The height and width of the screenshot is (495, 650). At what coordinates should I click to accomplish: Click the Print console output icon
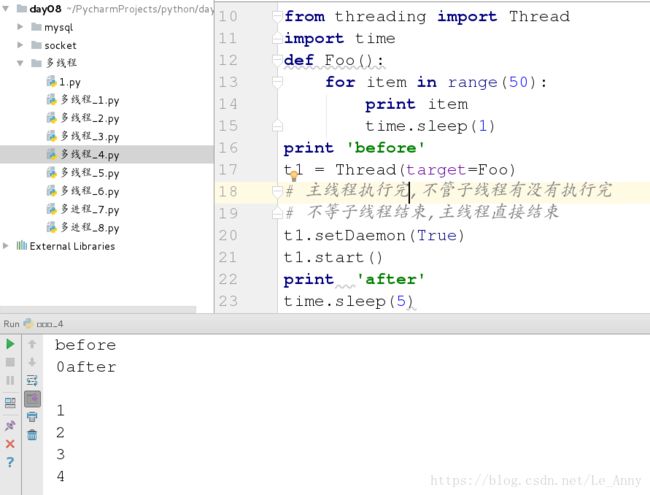point(32,416)
